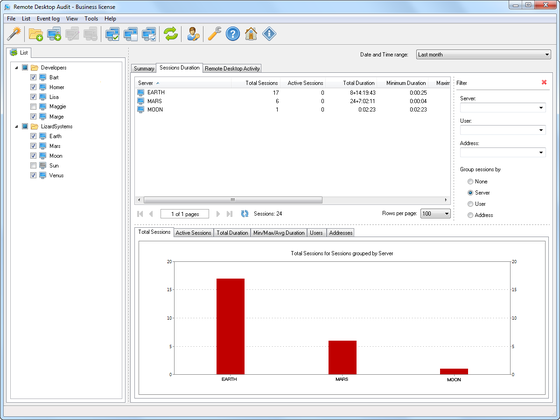The height and width of the screenshot is (420, 560).
Task: Switch to Active Sessions chart tab
Action: point(193,233)
